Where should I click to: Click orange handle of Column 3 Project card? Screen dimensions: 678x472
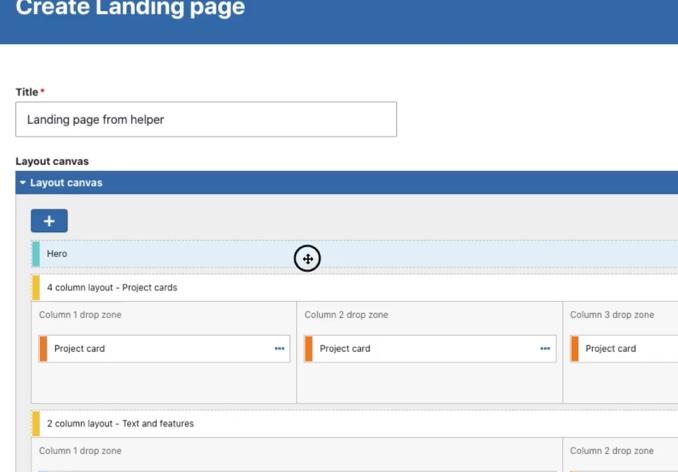575,349
